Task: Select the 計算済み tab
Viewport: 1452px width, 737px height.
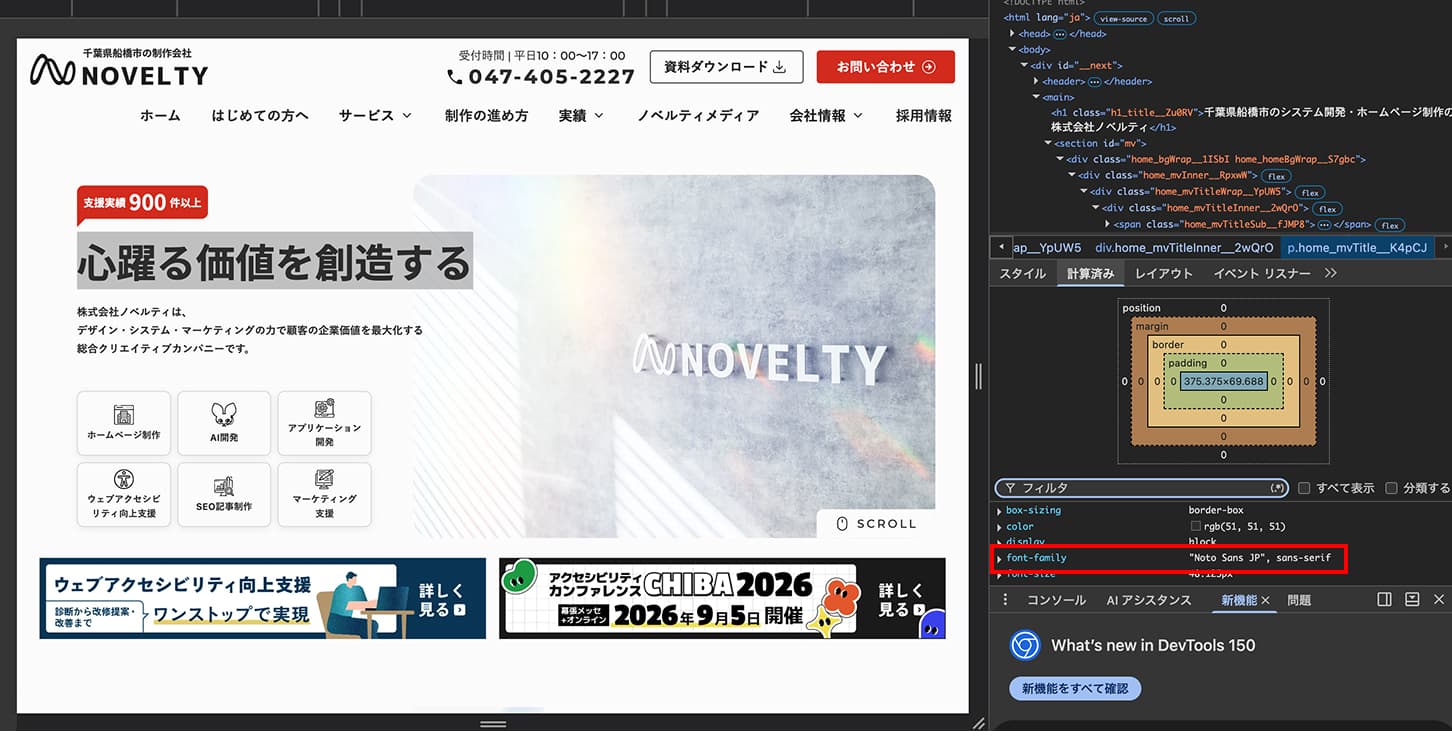Action: click(x=1090, y=274)
